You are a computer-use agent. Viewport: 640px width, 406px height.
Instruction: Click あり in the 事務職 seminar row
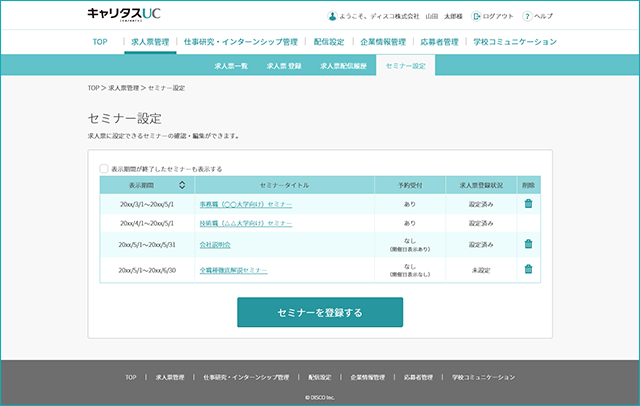(410, 204)
